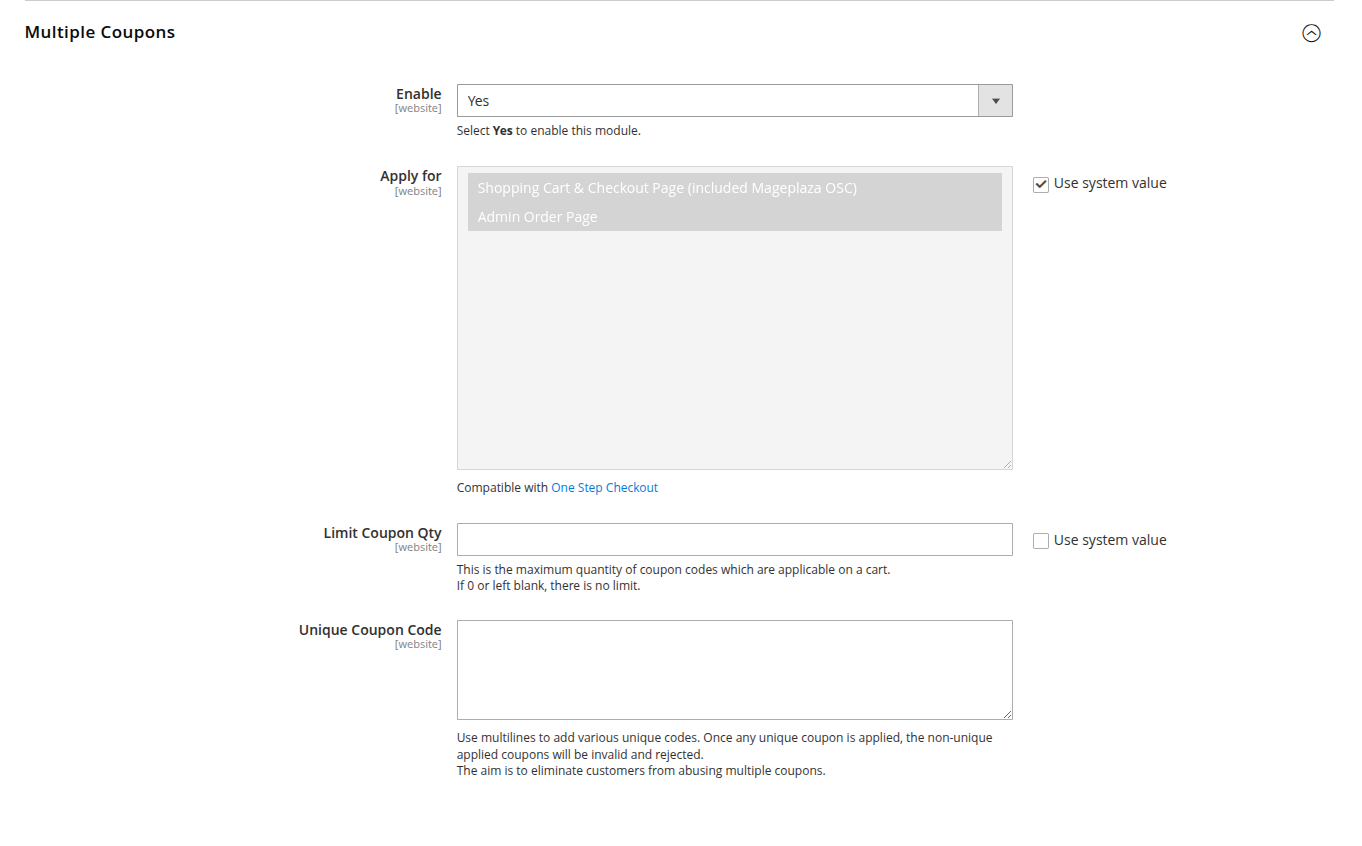Image resolution: width=1362 pixels, height=846 pixels.
Task: Click the Limit Coupon Qty field label
Action: 382,533
